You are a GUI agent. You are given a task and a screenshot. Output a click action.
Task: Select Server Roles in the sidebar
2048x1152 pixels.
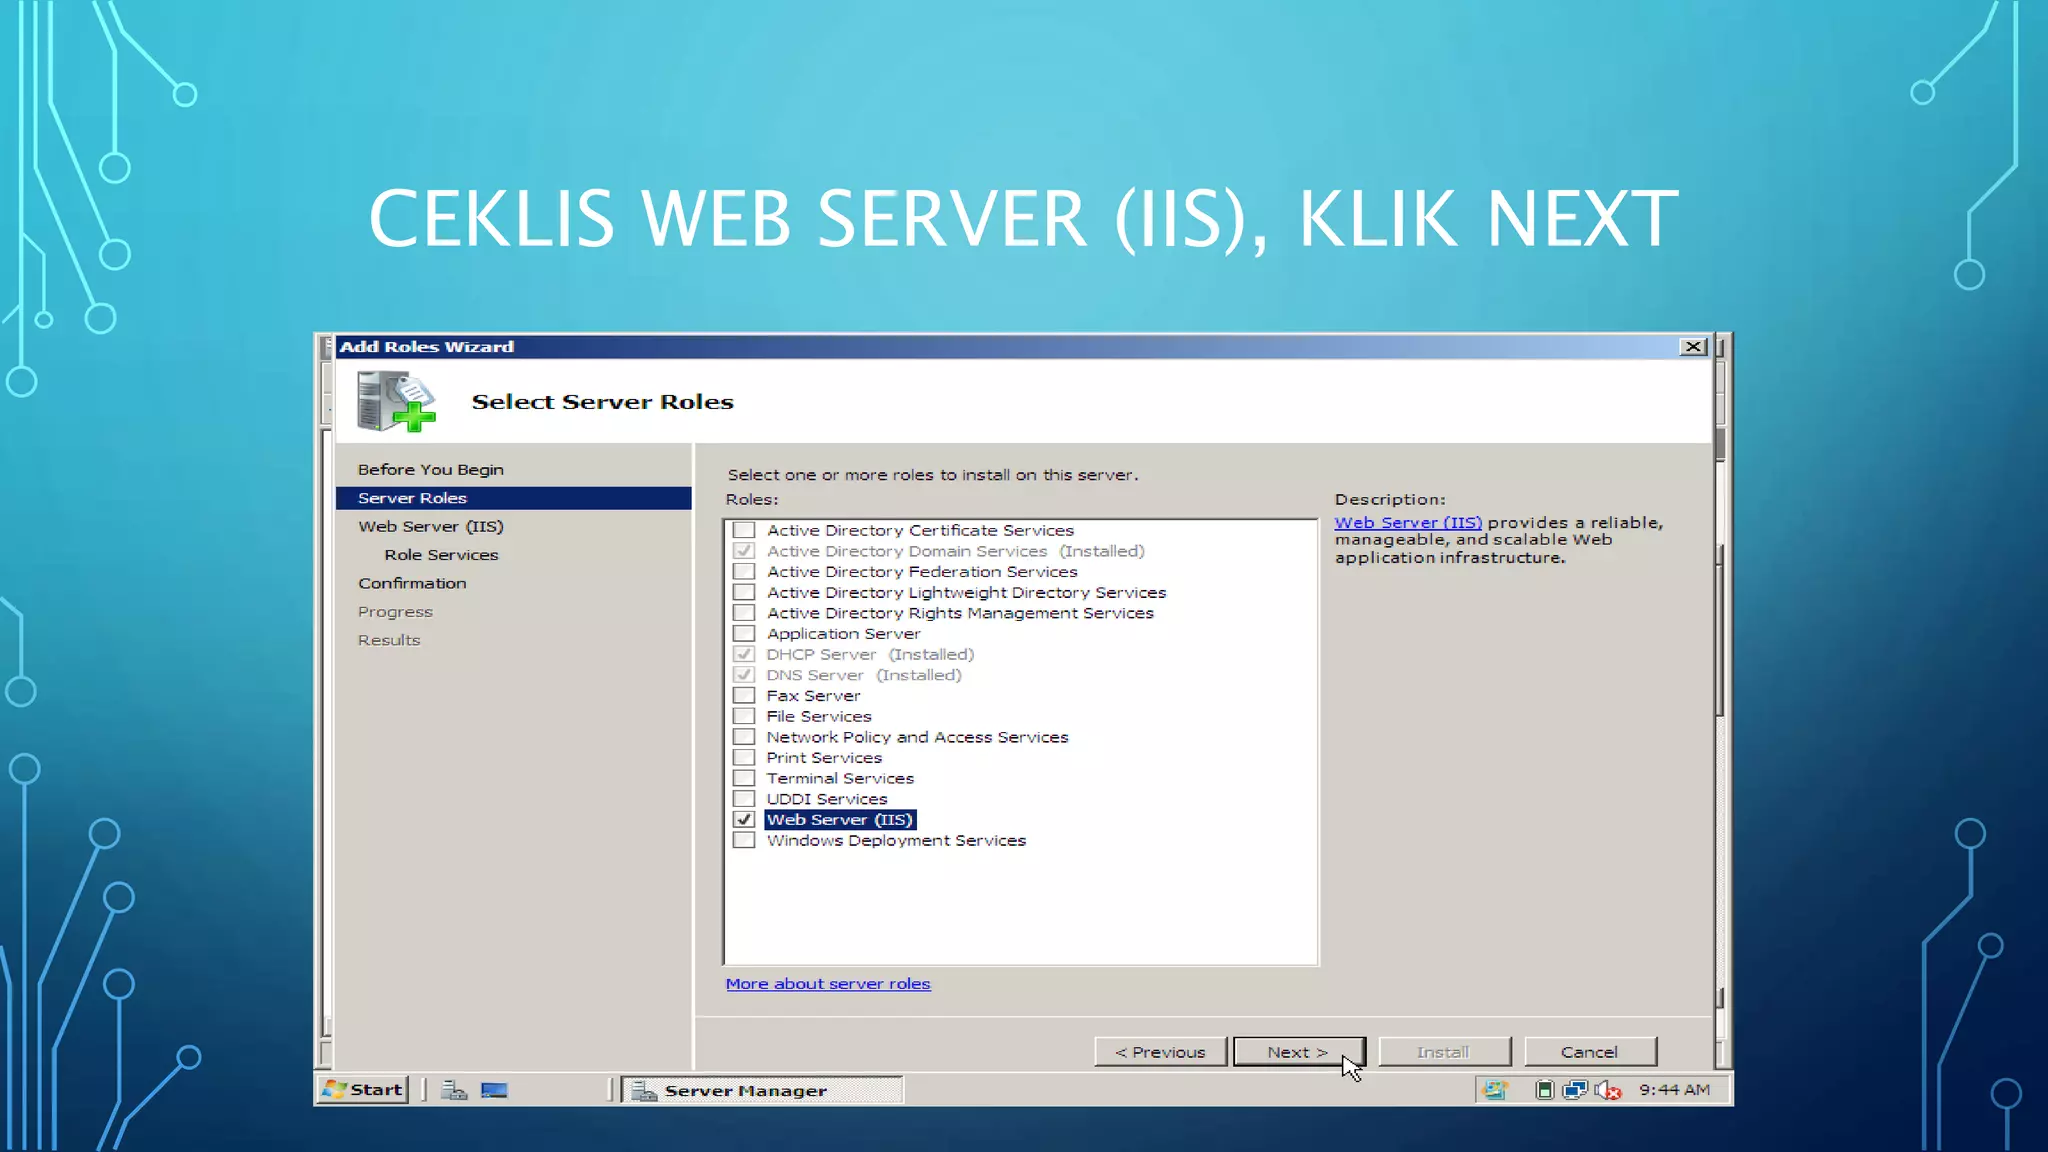pos(513,498)
